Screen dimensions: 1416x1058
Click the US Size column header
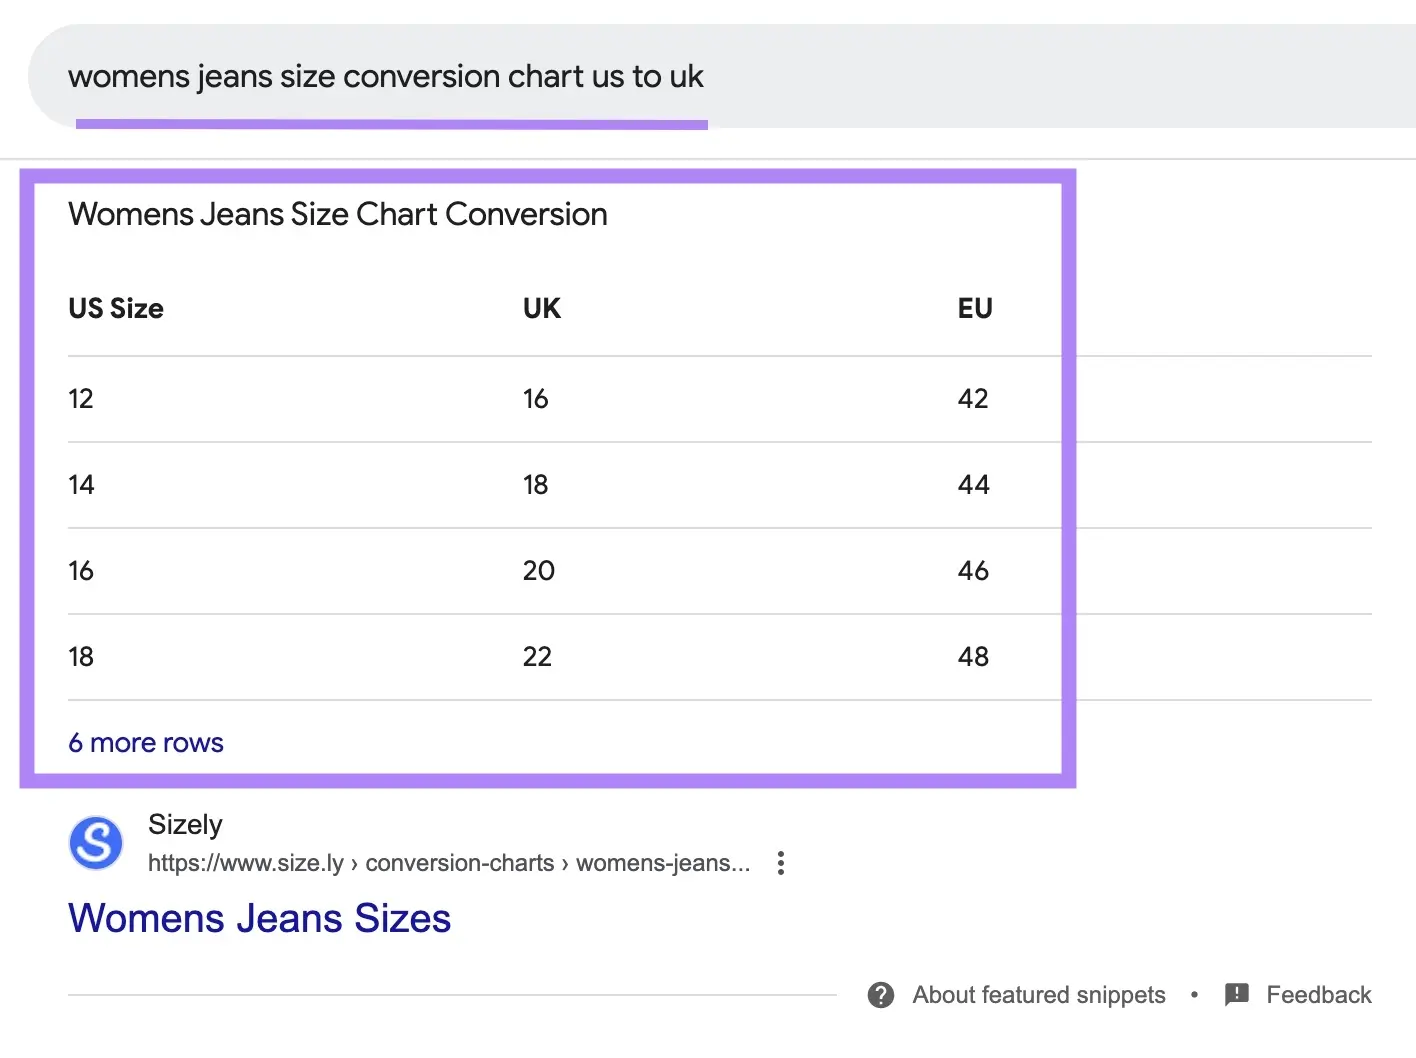(115, 308)
